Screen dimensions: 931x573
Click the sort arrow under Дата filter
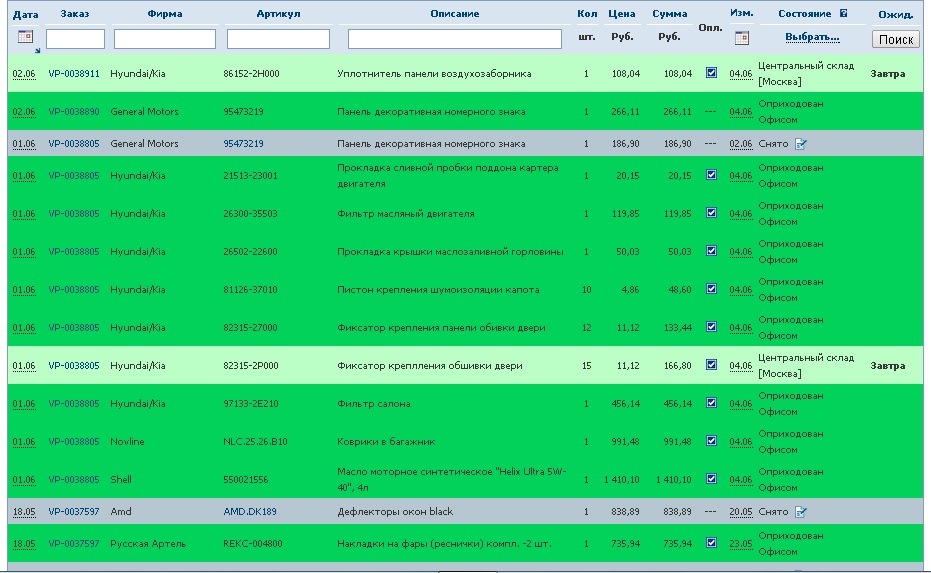(38, 50)
